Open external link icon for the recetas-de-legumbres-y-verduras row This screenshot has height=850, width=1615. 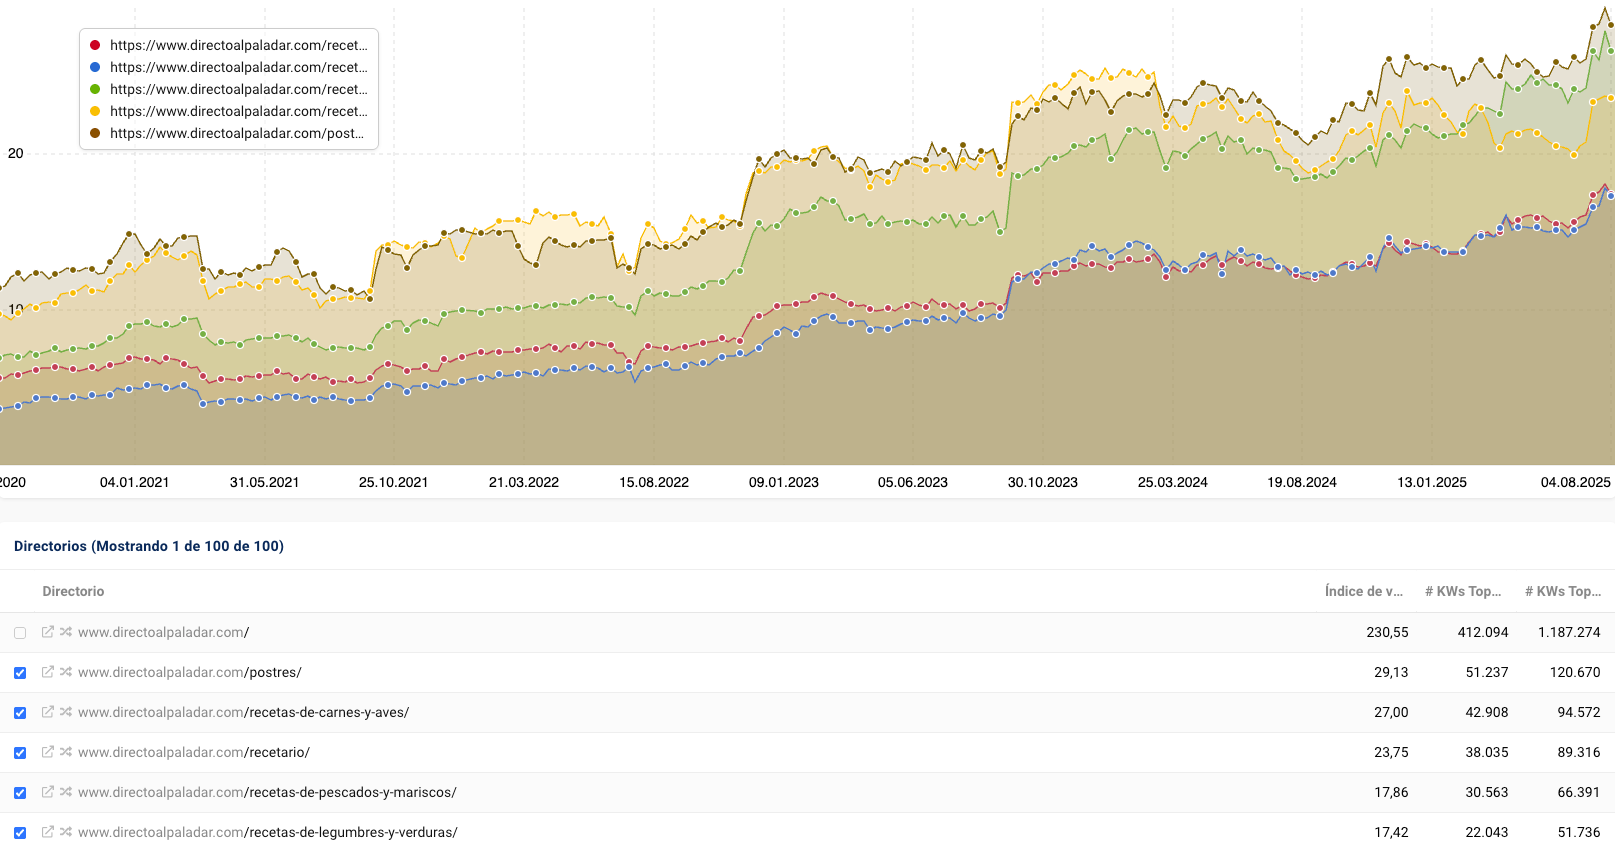[47, 832]
